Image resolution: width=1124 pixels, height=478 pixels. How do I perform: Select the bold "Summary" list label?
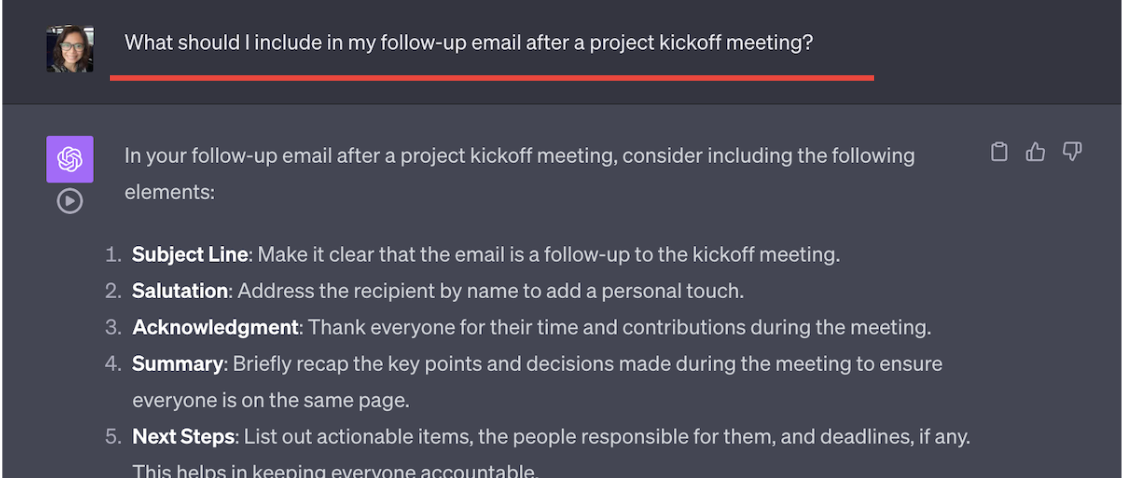pos(177,363)
